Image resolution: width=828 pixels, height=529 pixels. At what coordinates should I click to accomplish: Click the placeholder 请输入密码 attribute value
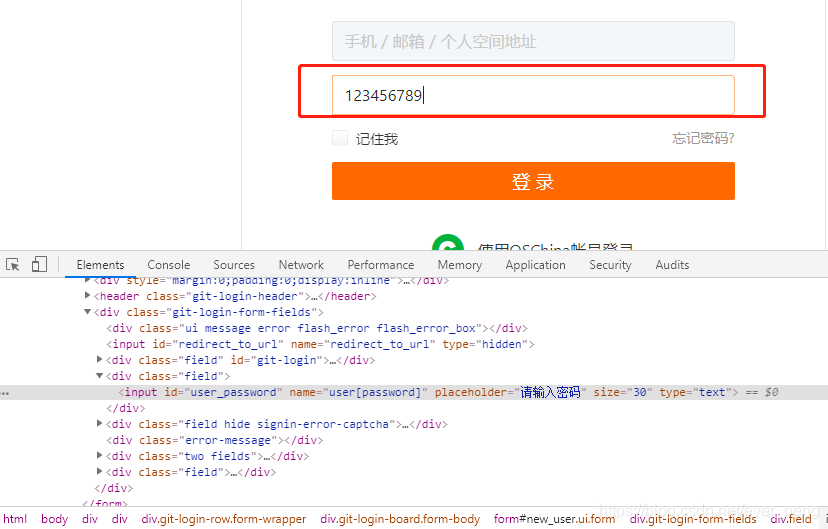(x=550, y=392)
